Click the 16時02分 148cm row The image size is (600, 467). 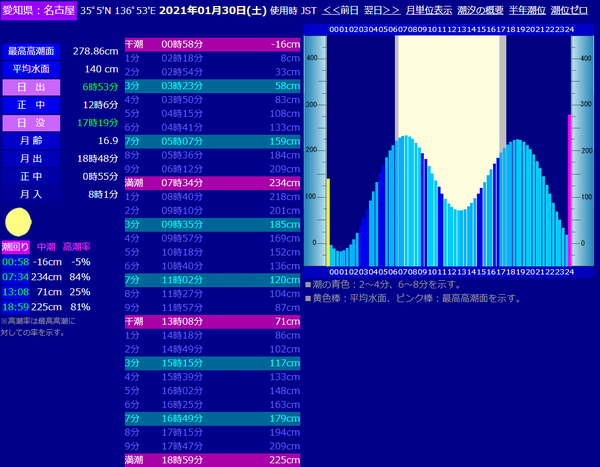click(212, 391)
